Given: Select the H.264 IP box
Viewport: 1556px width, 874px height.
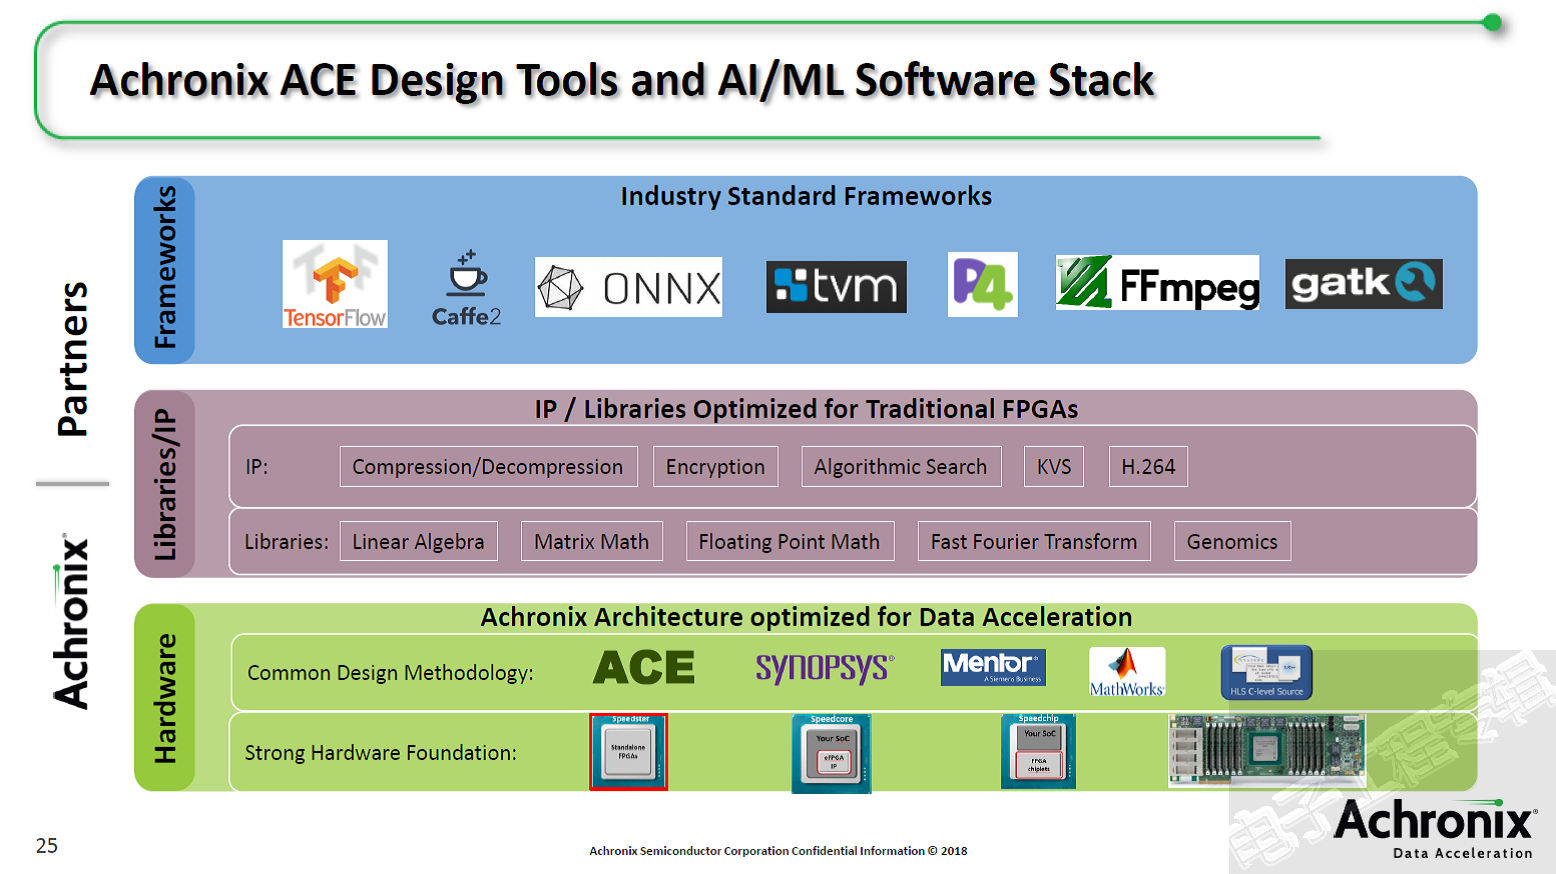Looking at the screenshot, I should tap(1148, 467).
